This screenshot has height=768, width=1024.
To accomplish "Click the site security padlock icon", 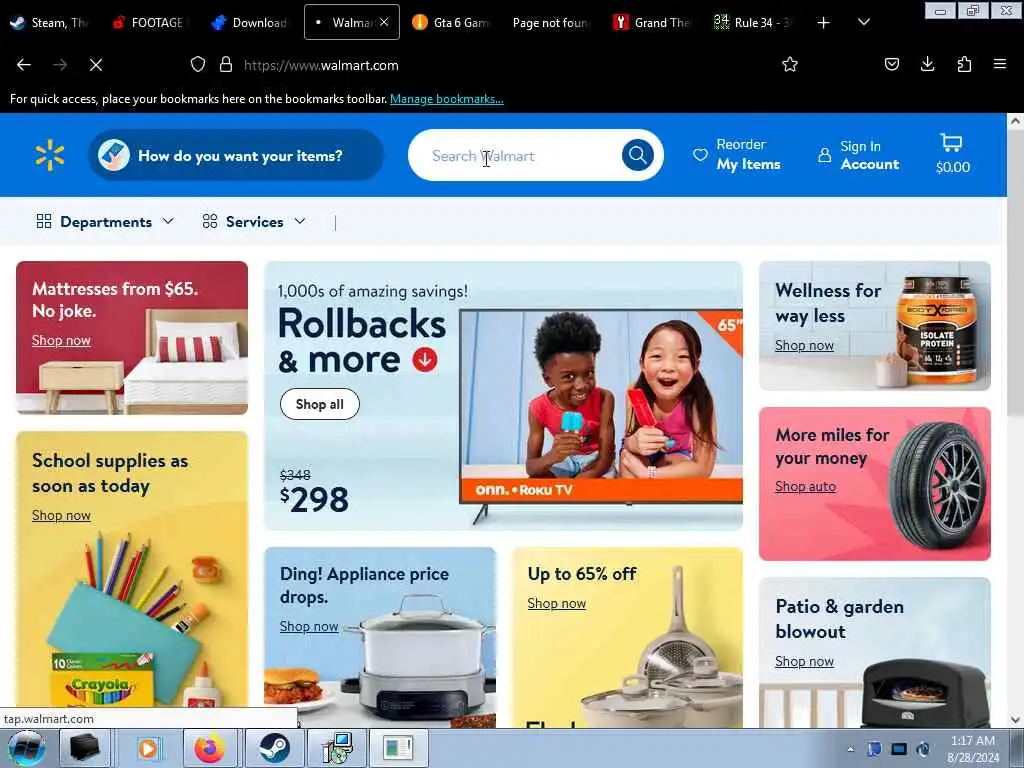I will [226, 65].
